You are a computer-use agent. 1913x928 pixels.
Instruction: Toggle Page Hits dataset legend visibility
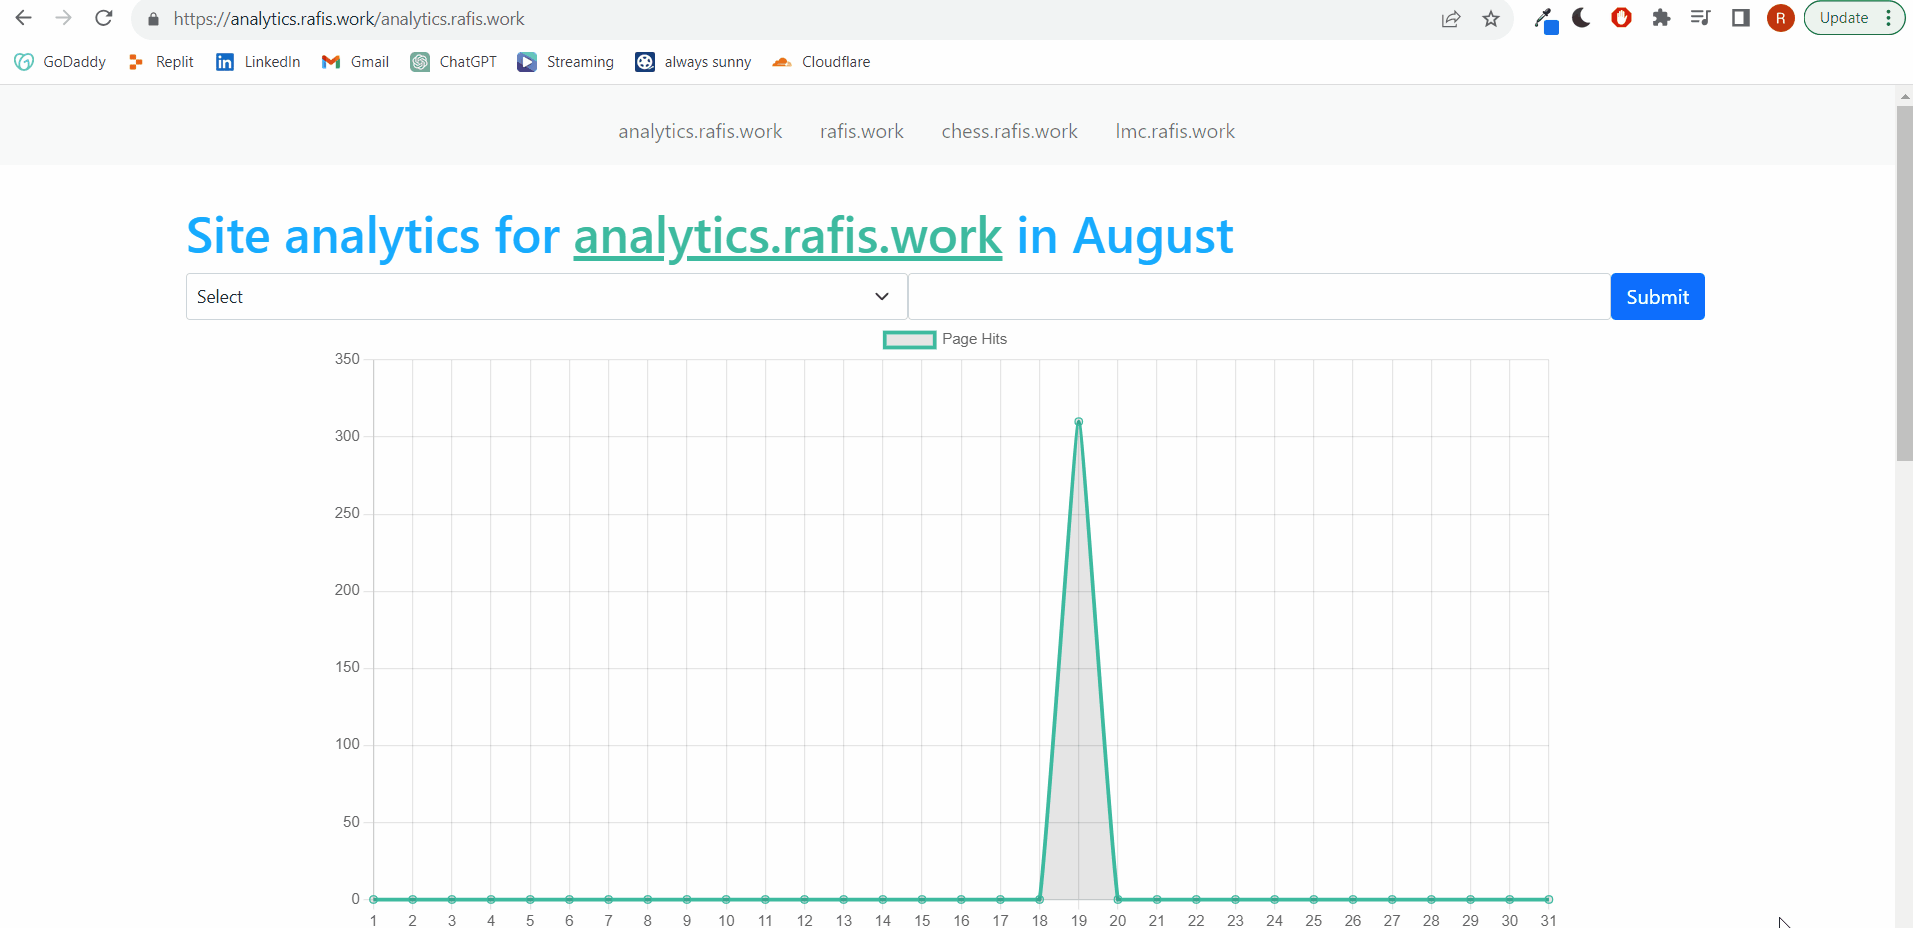[x=945, y=339]
